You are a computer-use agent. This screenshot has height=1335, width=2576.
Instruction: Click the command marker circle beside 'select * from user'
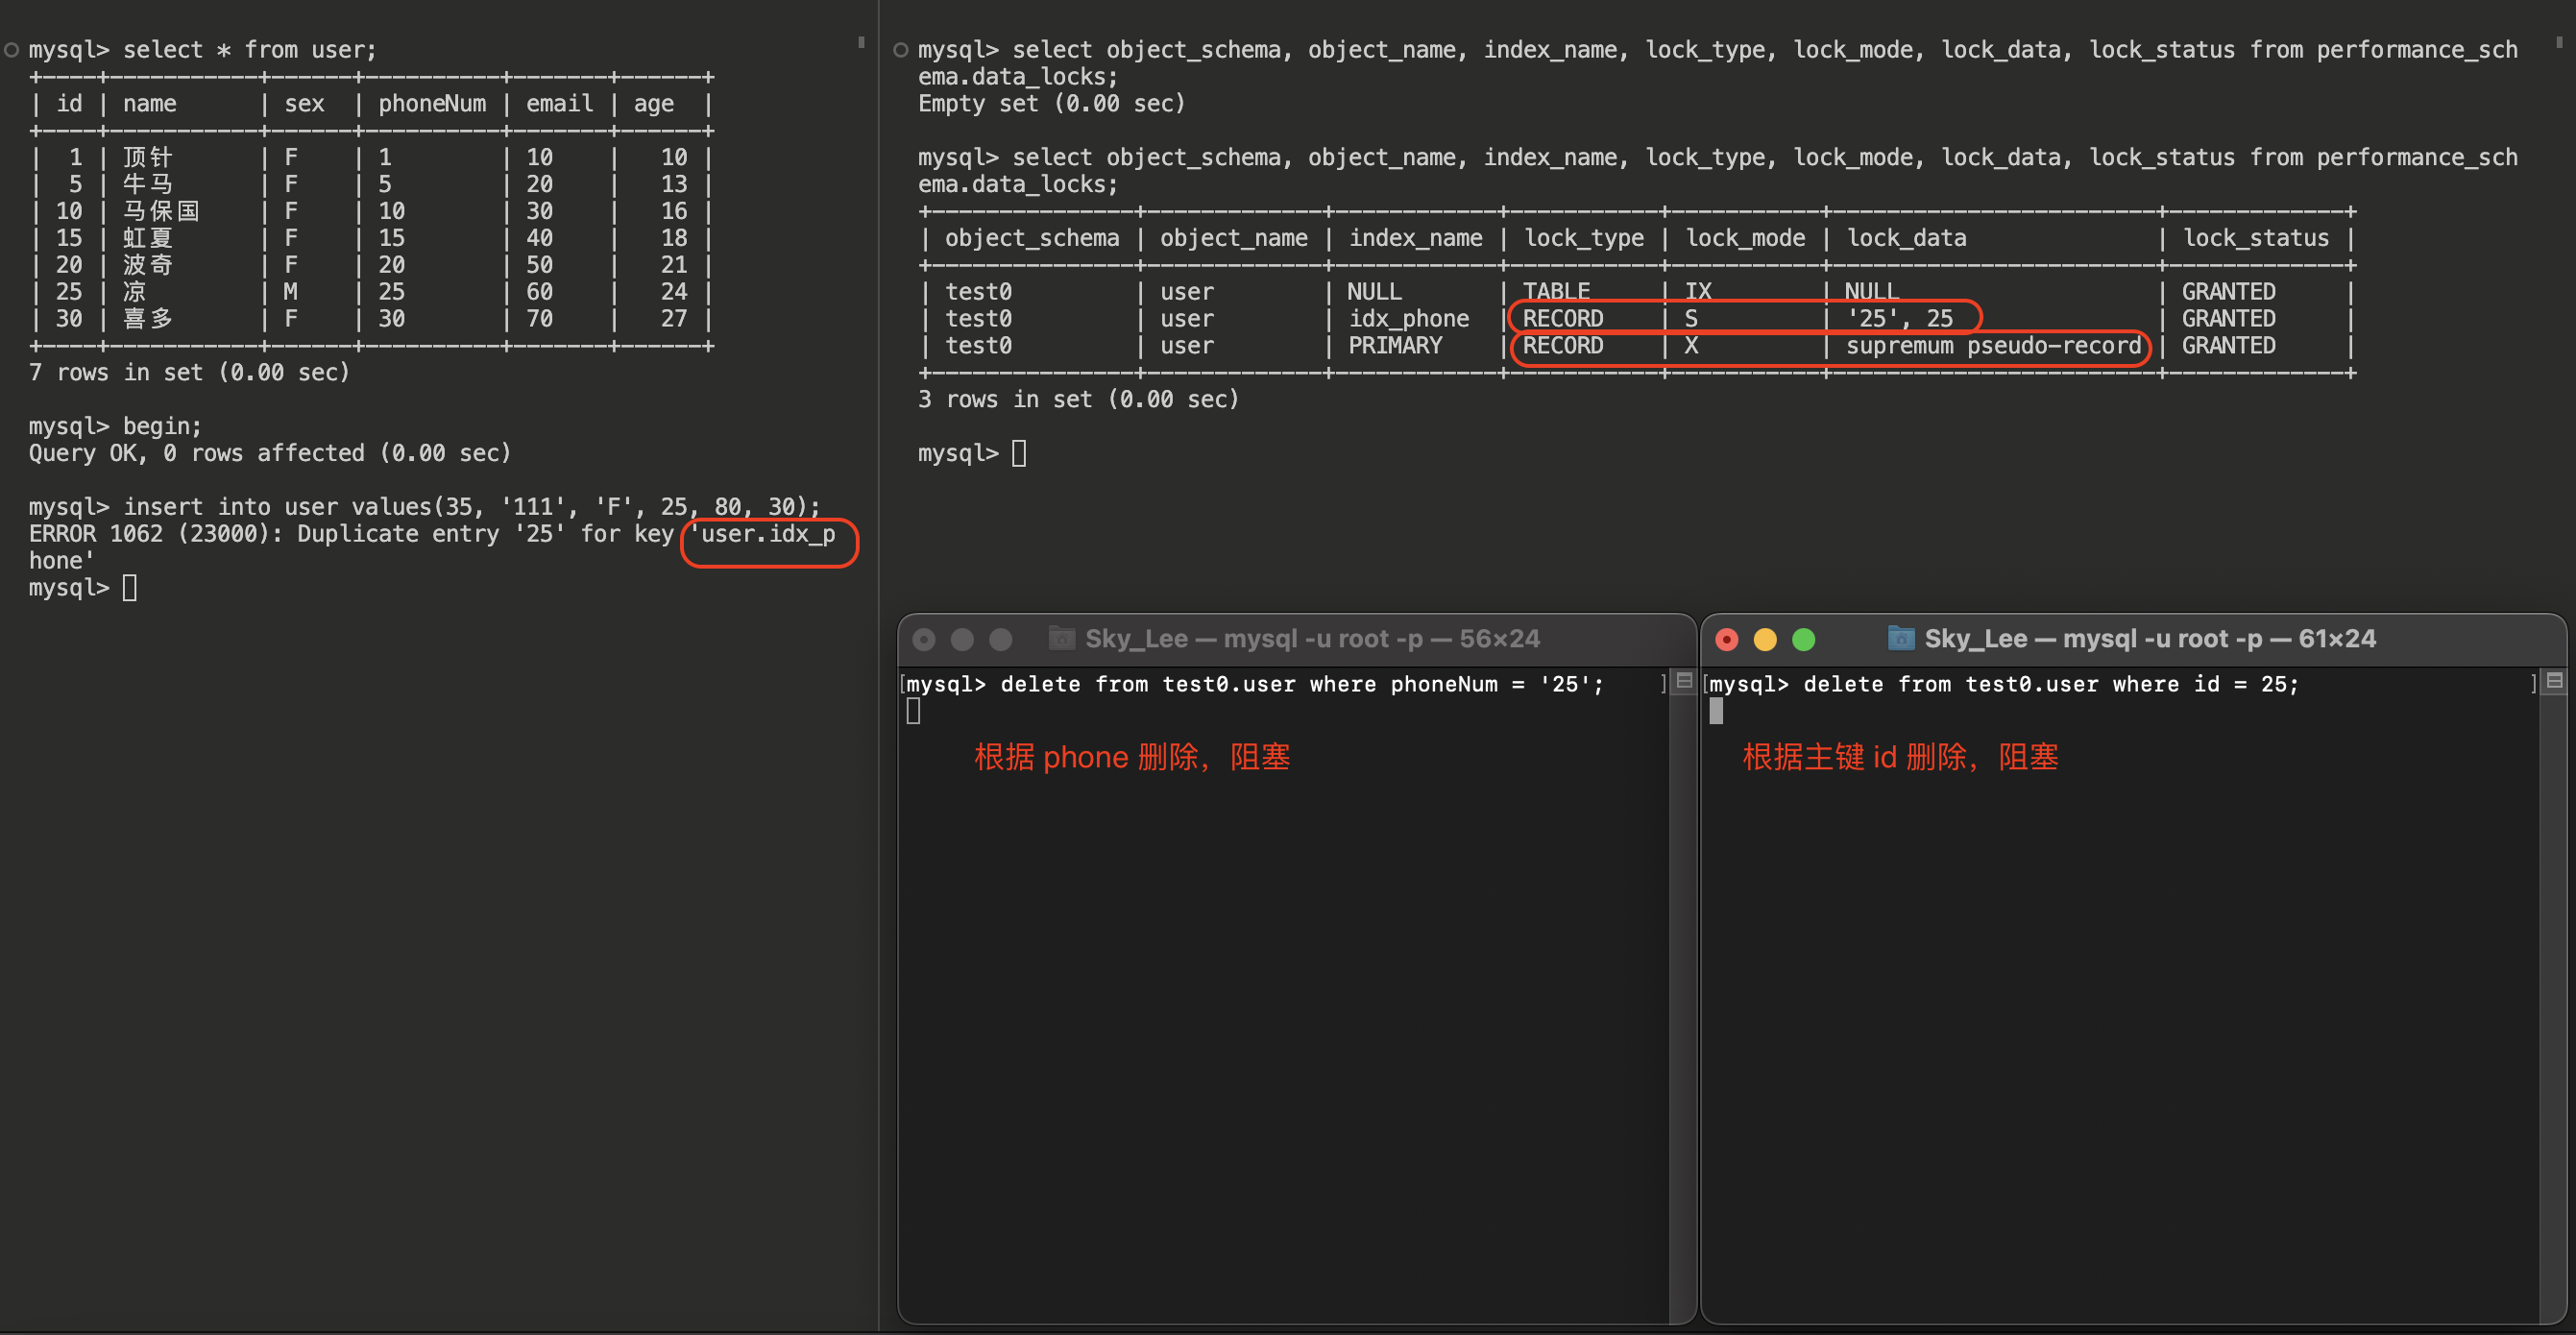coord(12,50)
